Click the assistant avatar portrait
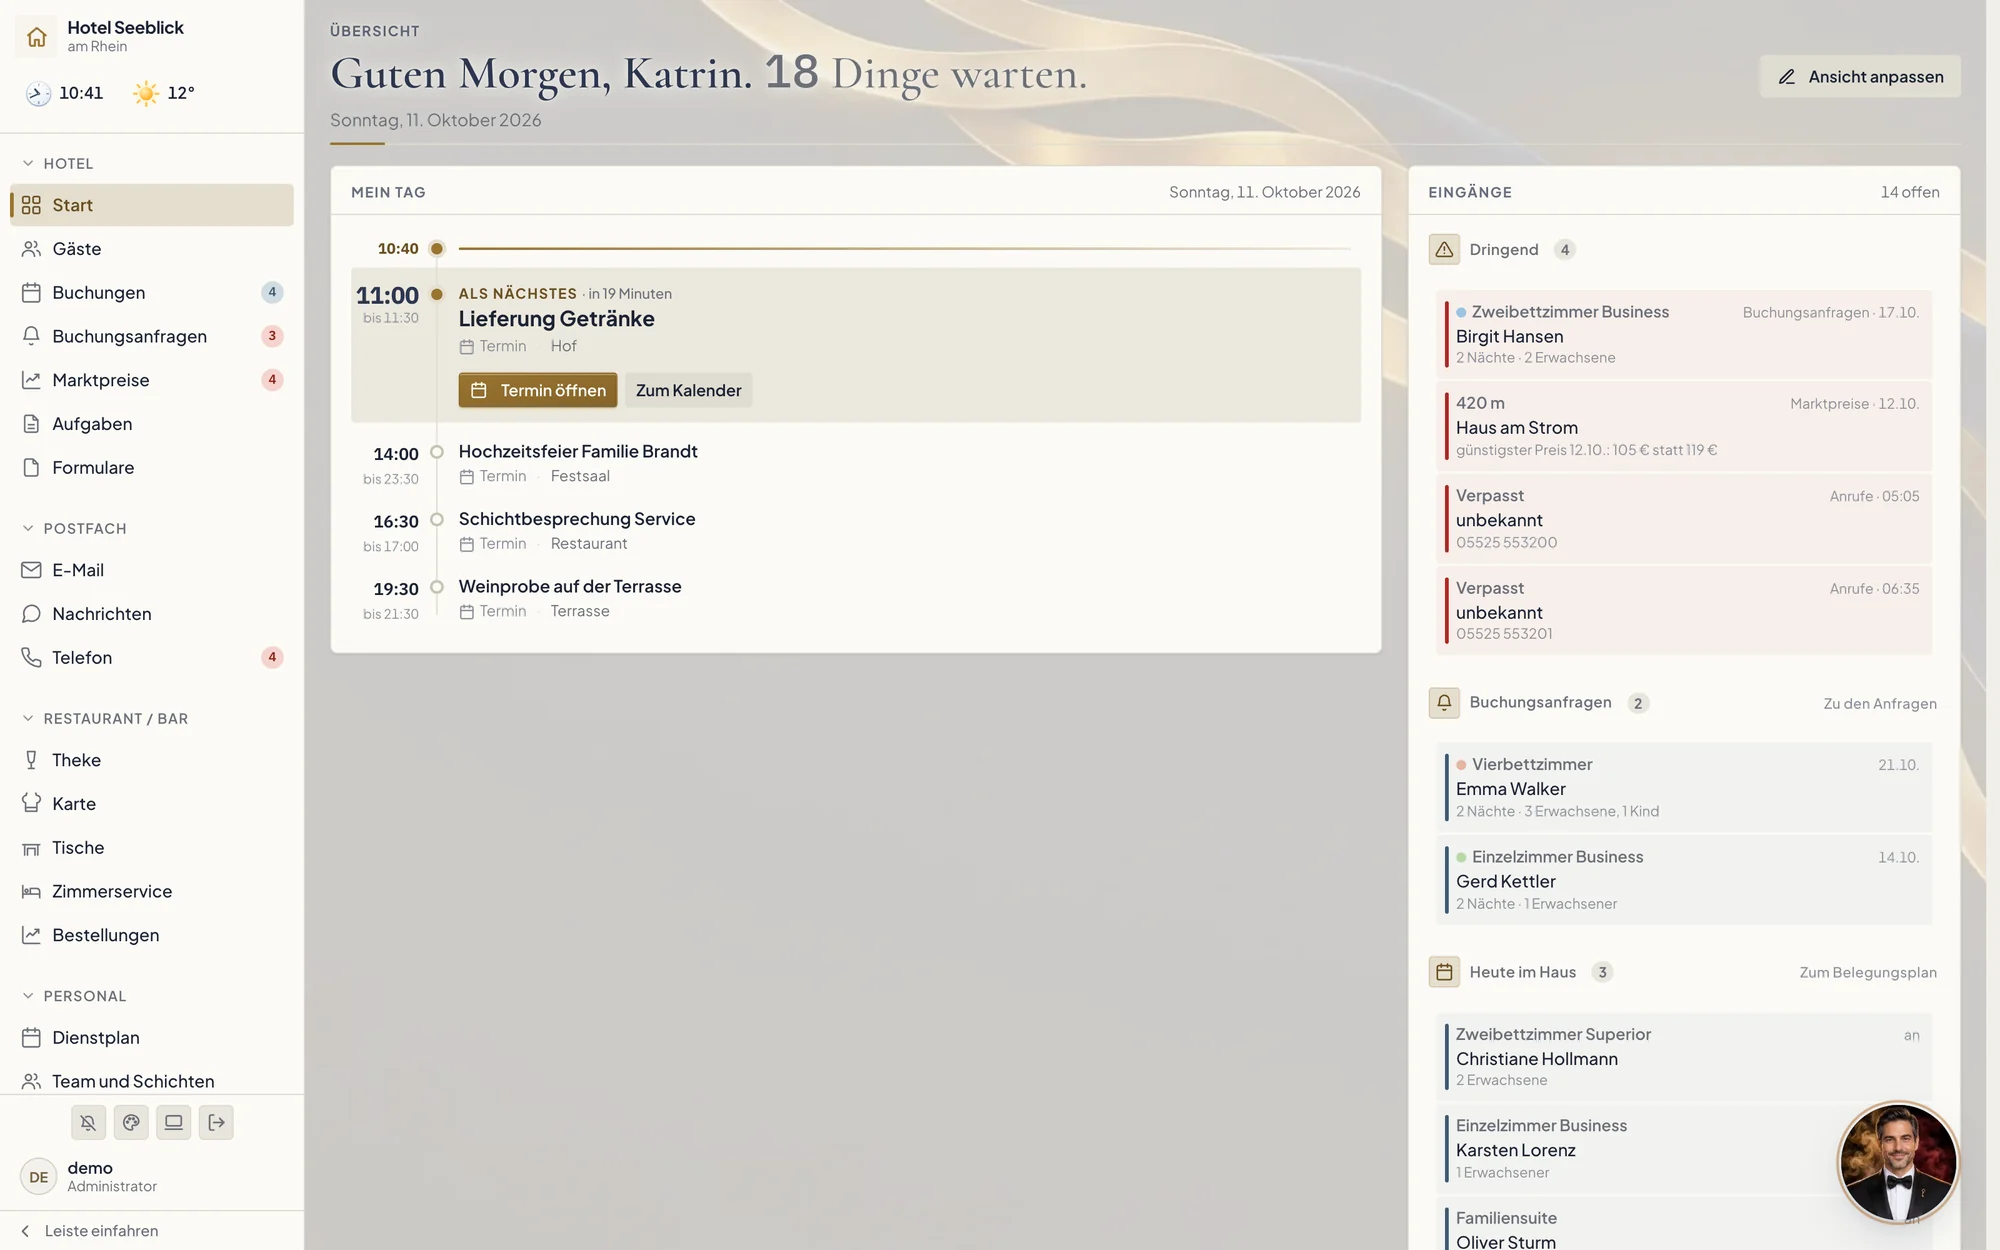 tap(1898, 1162)
